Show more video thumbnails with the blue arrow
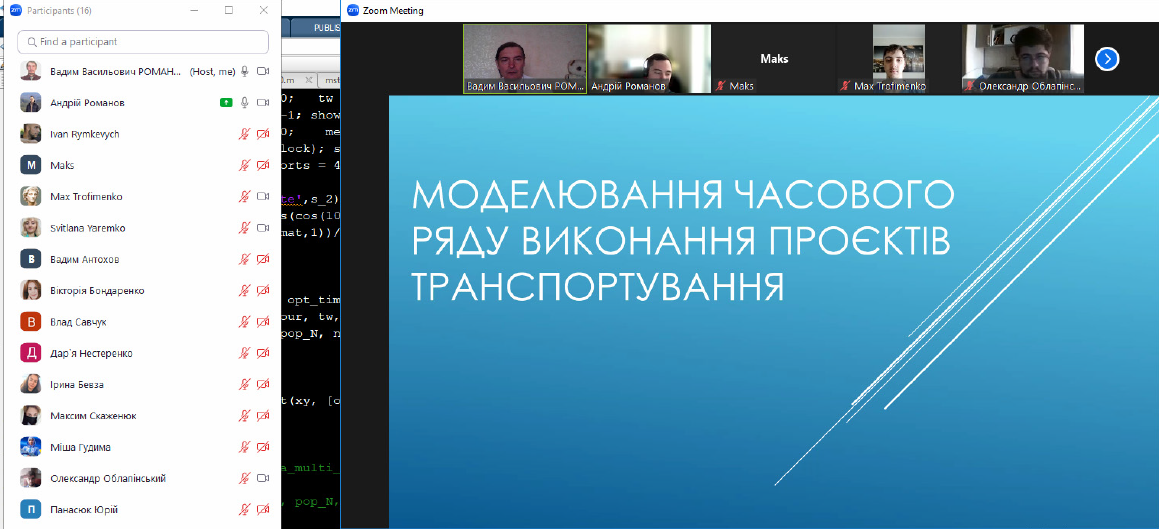Image resolution: width=1159 pixels, height=529 pixels. tap(1107, 59)
